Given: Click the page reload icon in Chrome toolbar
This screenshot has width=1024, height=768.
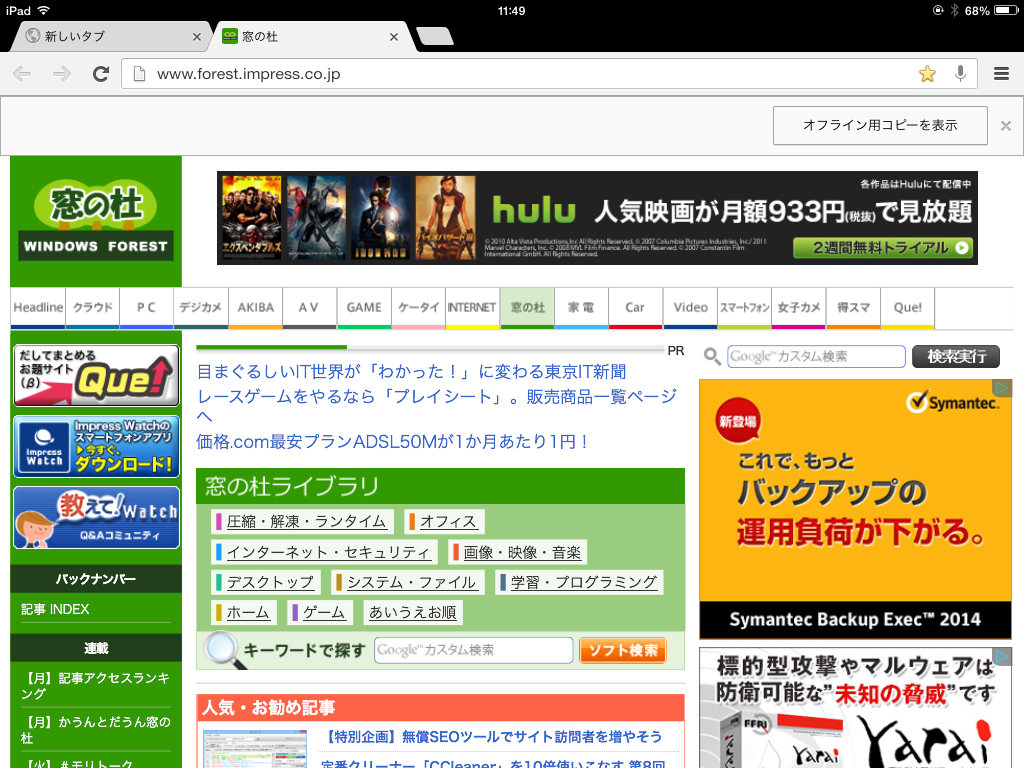Looking at the screenshot, I should pos(100,73).
